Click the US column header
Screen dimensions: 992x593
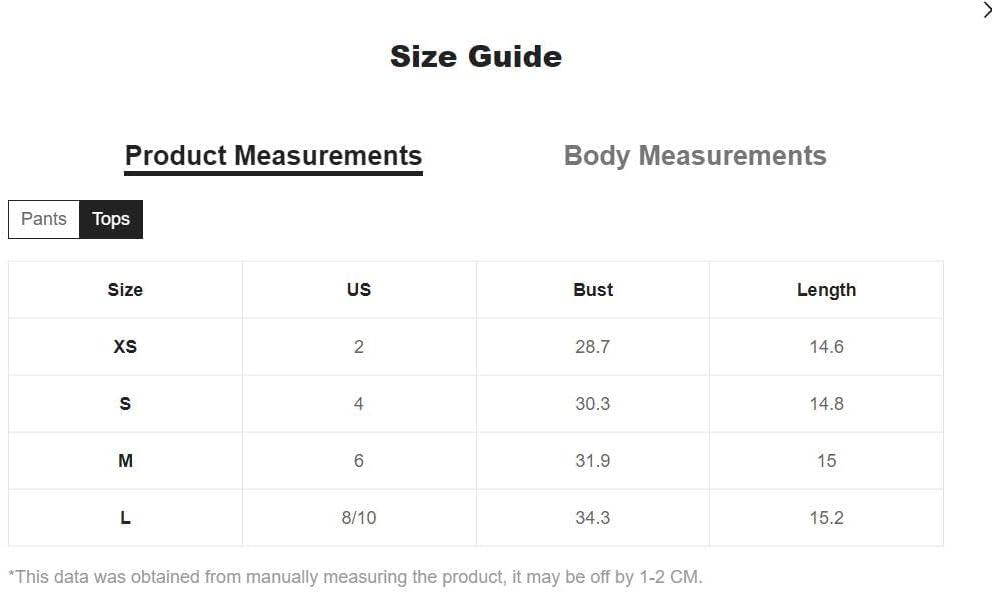[x=359, y=290]
